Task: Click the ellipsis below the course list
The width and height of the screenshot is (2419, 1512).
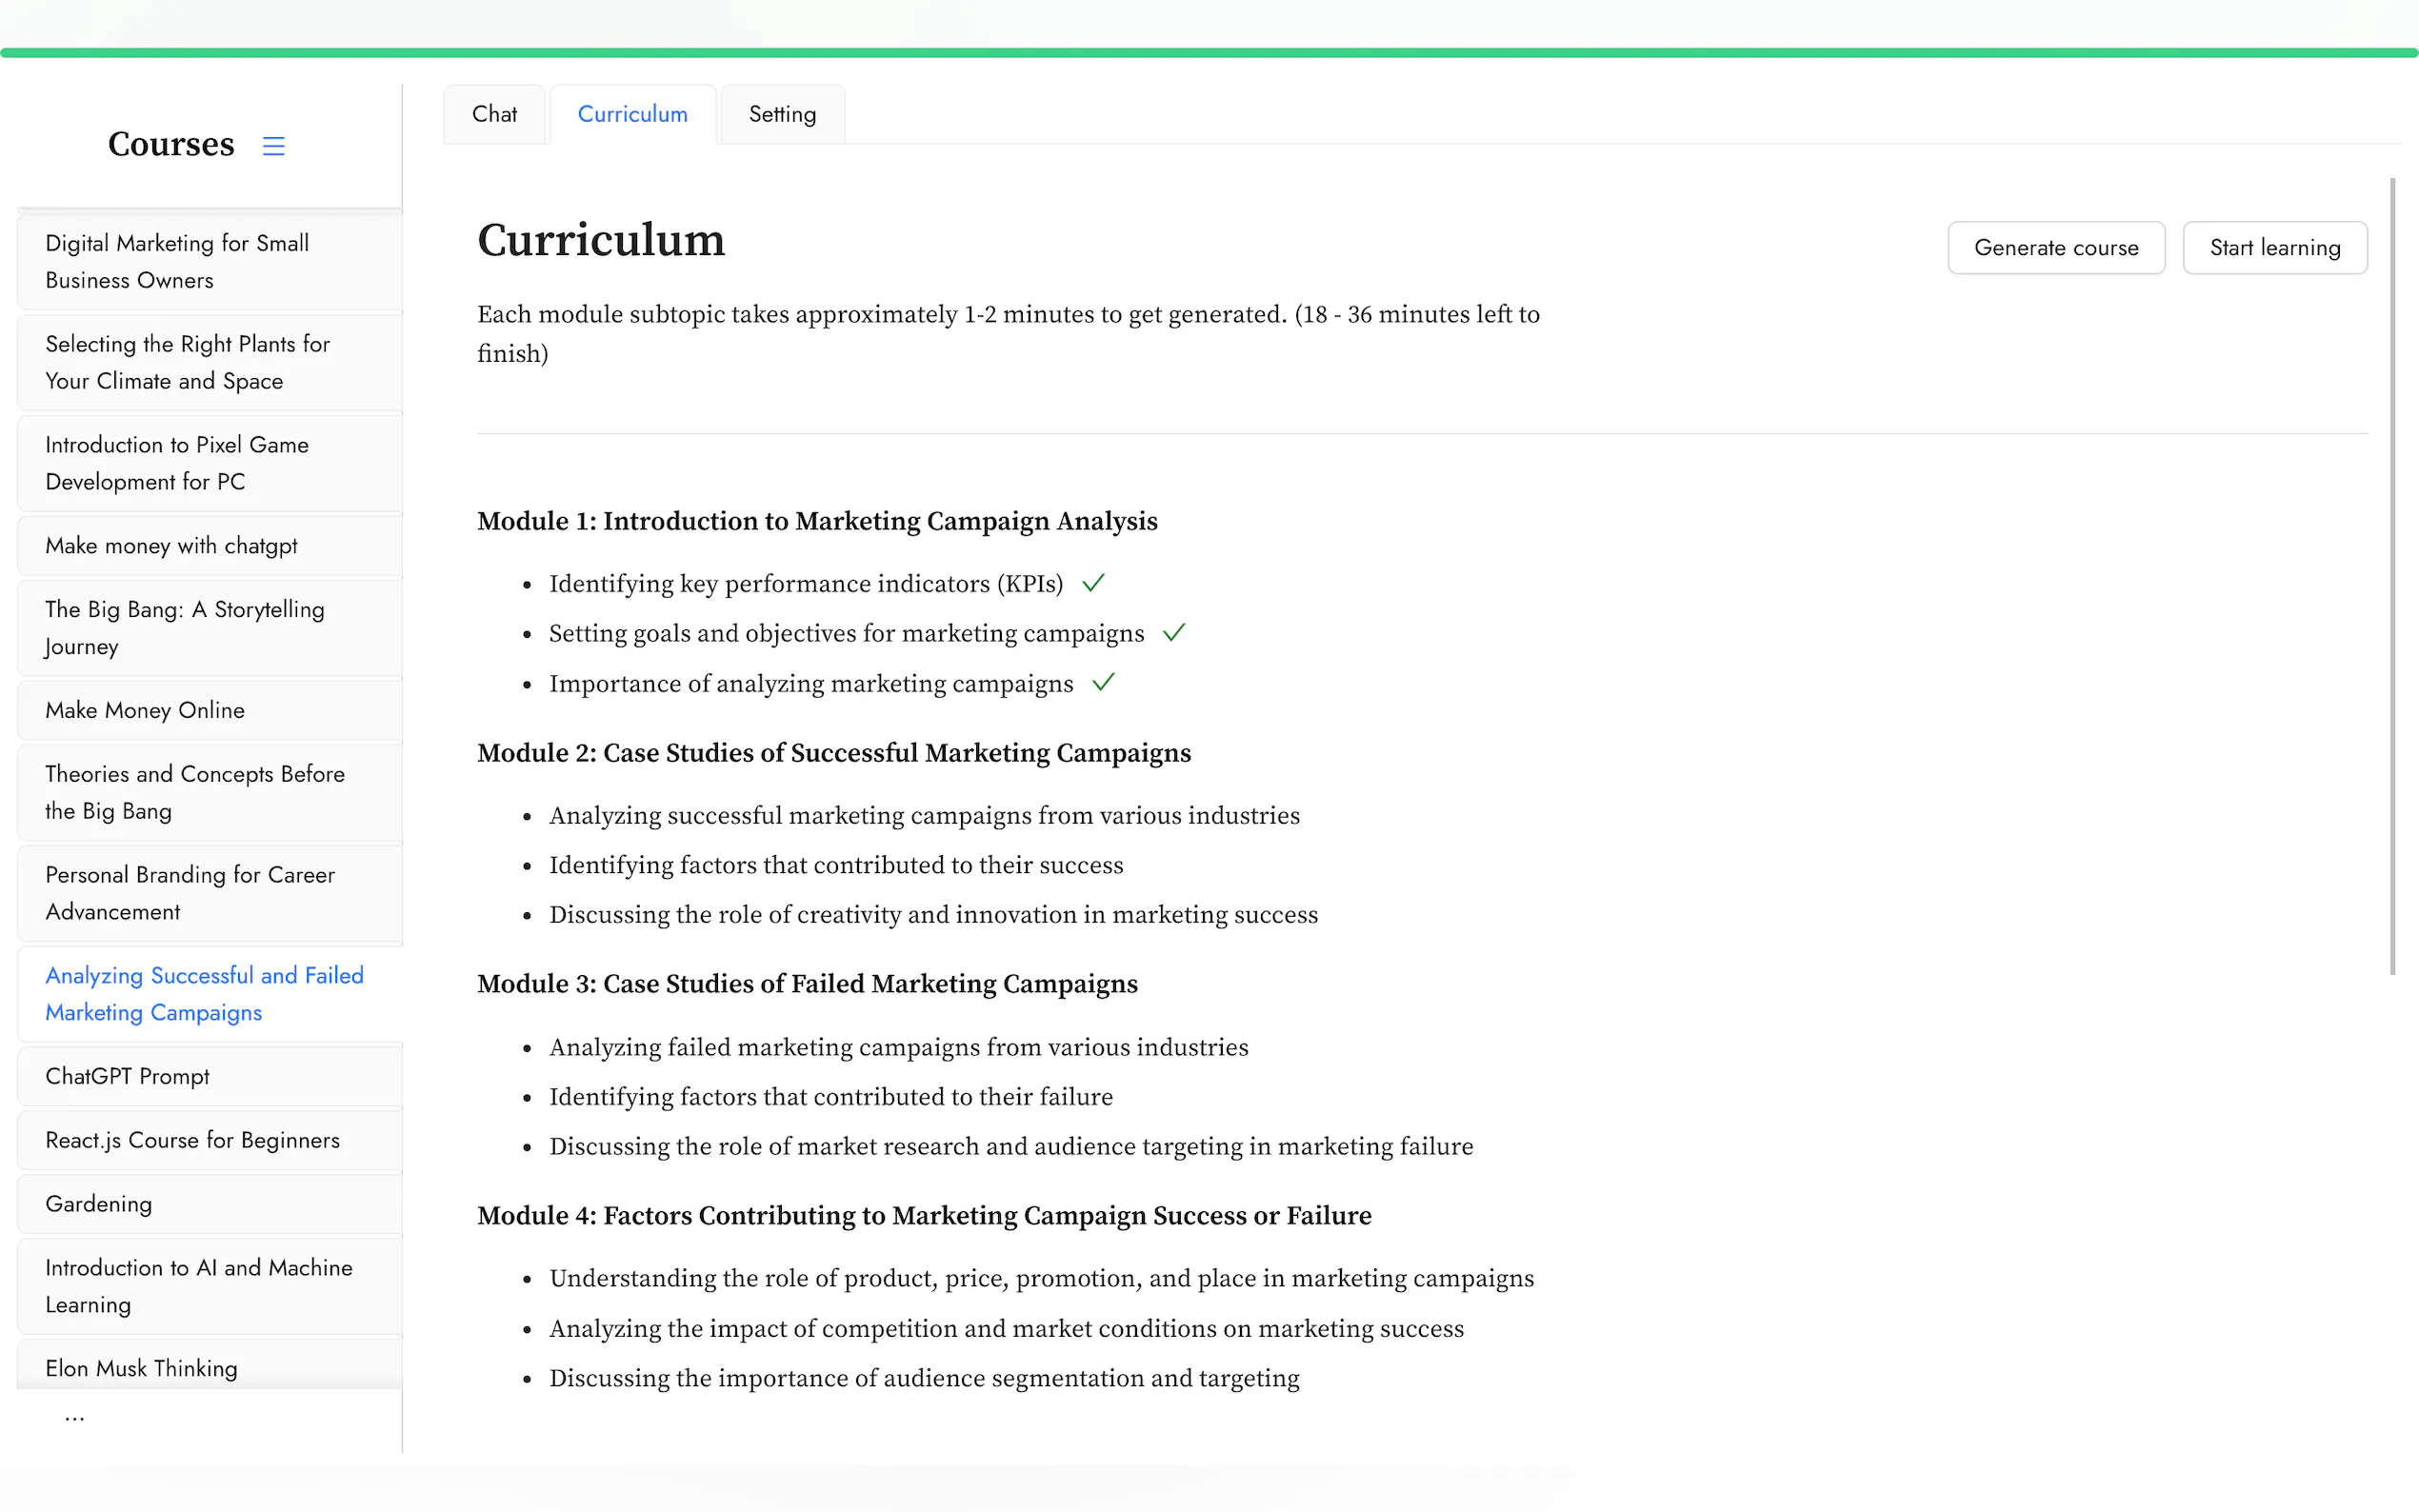Action: click(x=75, y=1417)
